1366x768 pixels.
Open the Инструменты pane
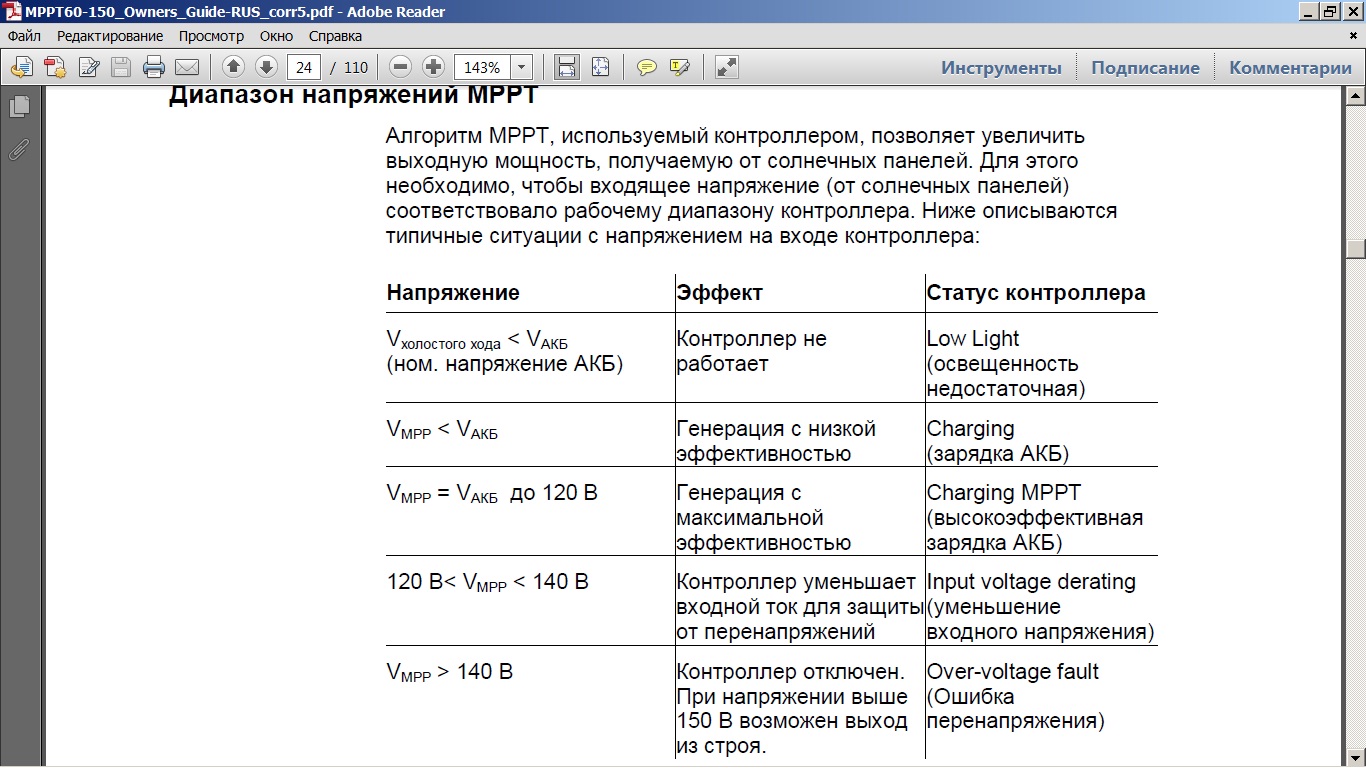coord(1001,68)
